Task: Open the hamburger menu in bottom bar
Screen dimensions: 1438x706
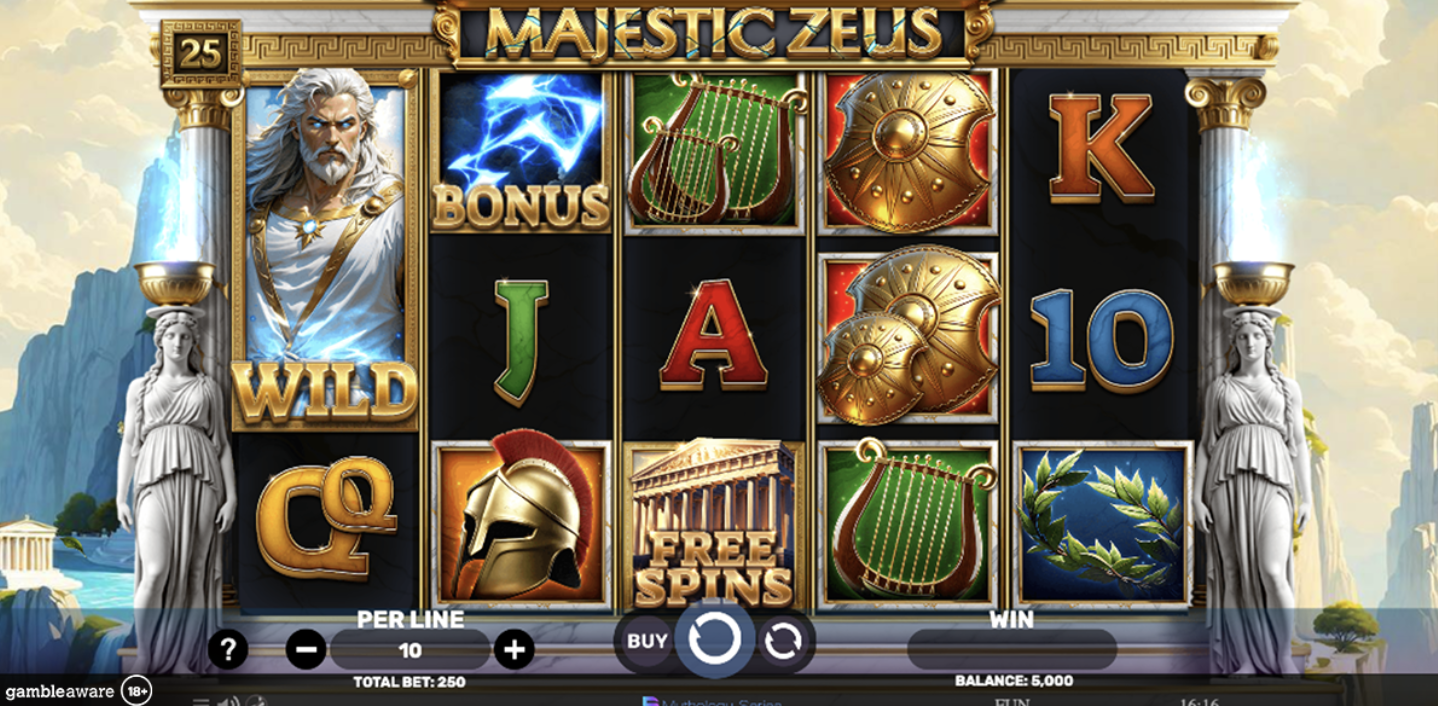Action: (x=201, y=702)
